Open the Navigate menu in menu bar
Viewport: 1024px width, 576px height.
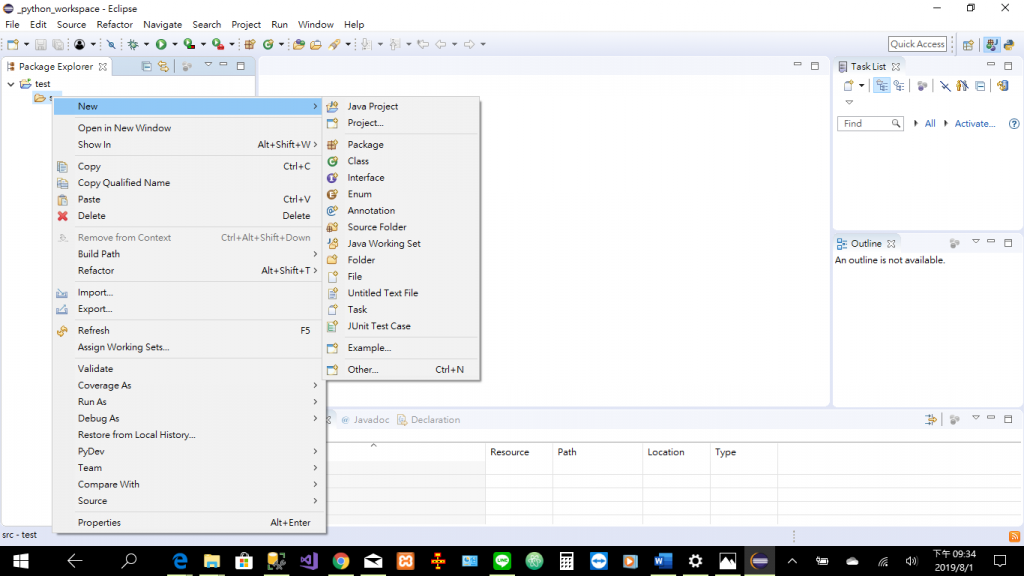163,24
